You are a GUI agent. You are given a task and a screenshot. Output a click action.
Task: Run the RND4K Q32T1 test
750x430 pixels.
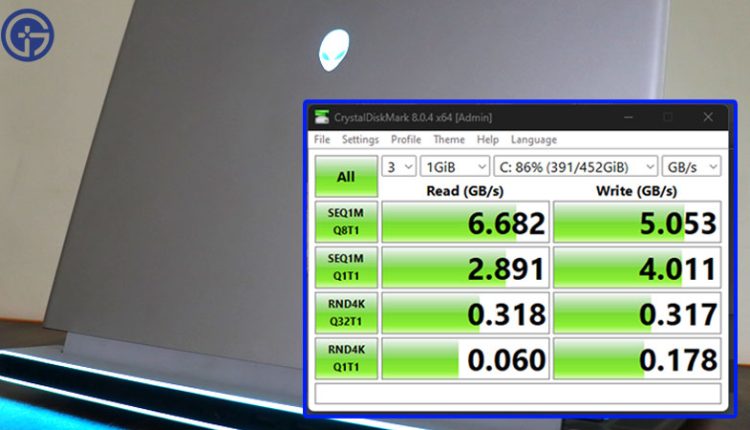(346, 313)
